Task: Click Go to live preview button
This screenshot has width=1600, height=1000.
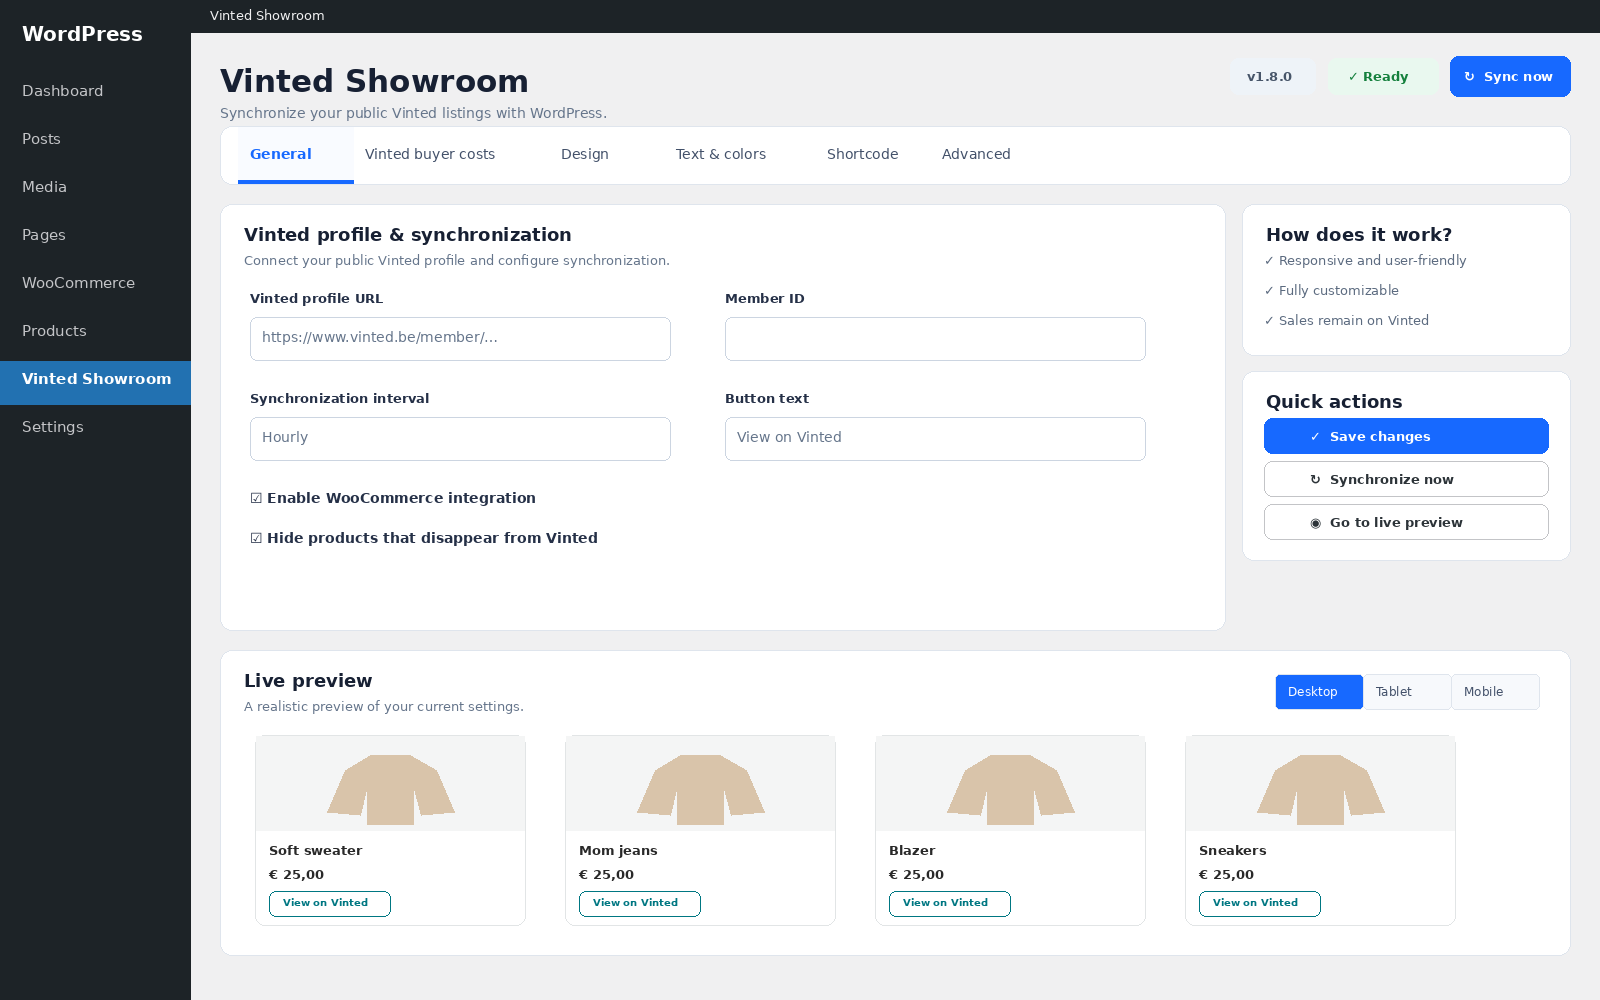Action: point(1406,522)
